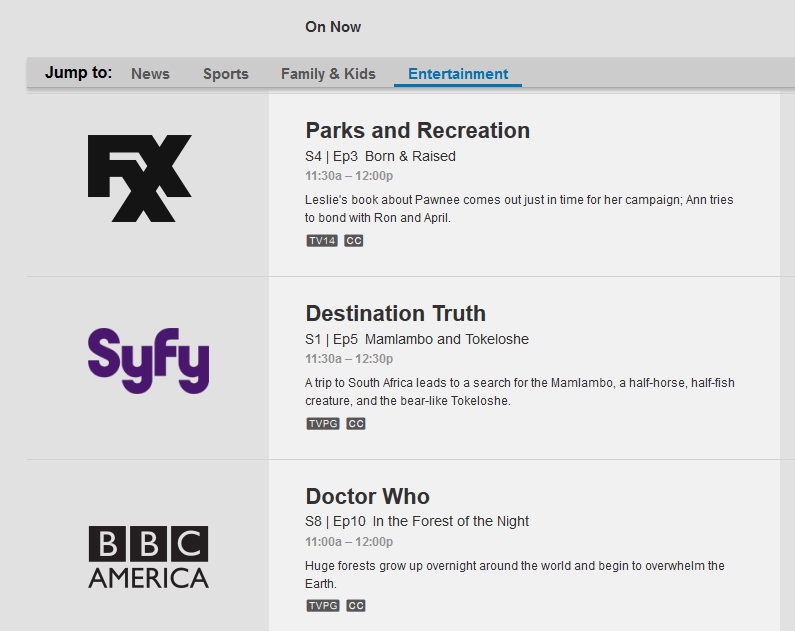
Task: Click TVPG rating badge for Doctor Who
Action: [323, 606]
